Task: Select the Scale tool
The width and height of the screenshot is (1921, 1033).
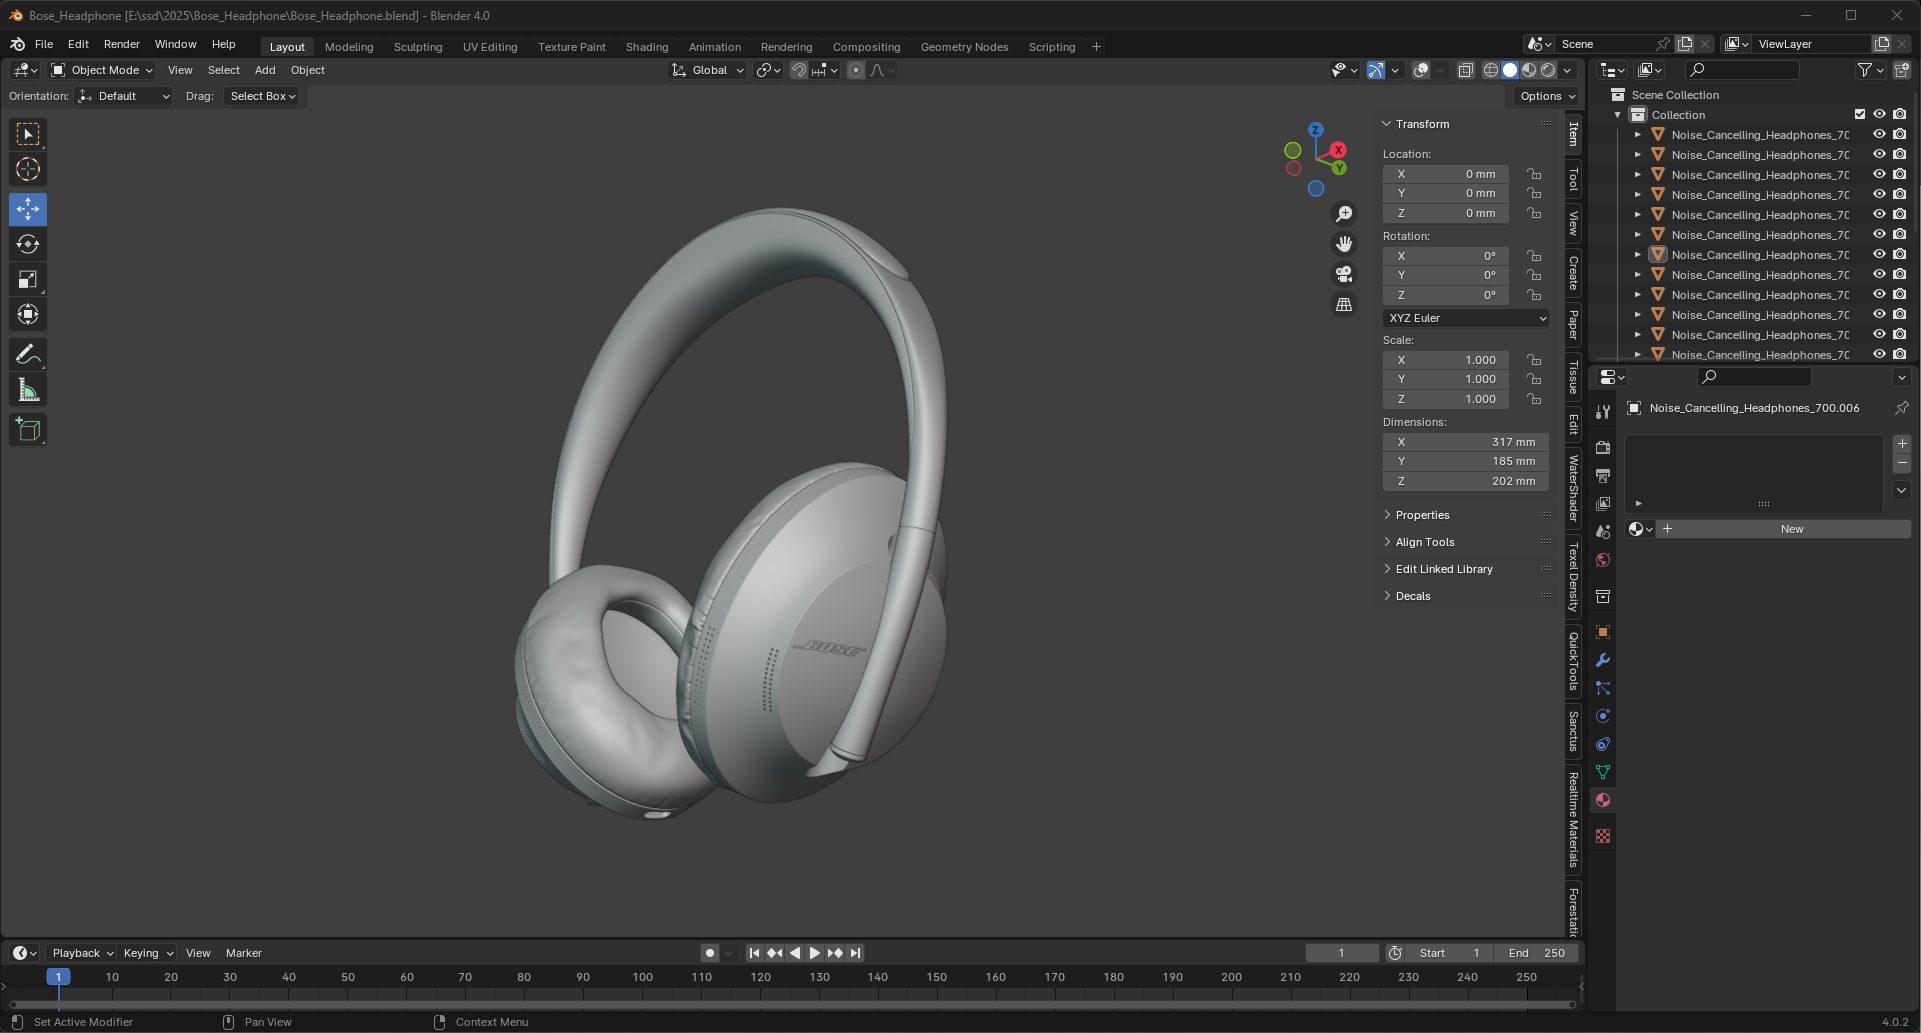Action: coord(28,279)
